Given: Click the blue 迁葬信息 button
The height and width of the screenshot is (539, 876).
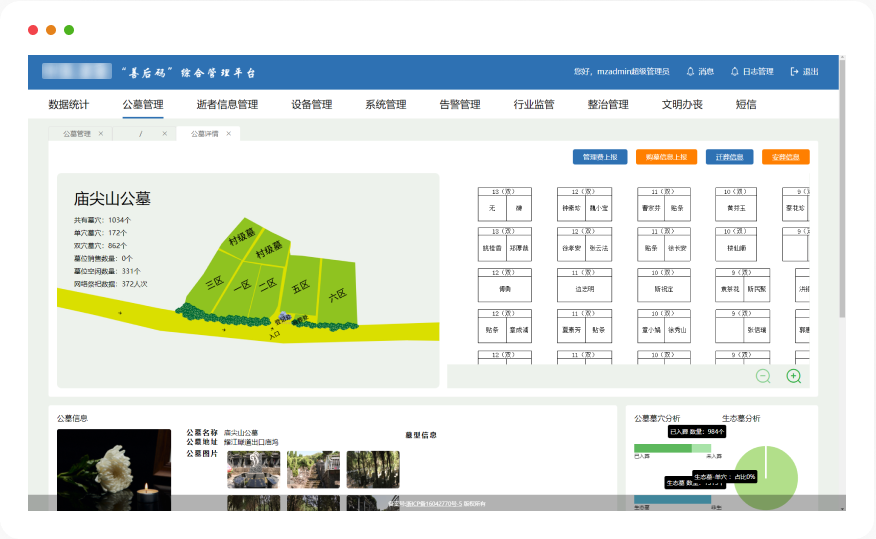Looking at the screenshot, I should pos(730,157).
